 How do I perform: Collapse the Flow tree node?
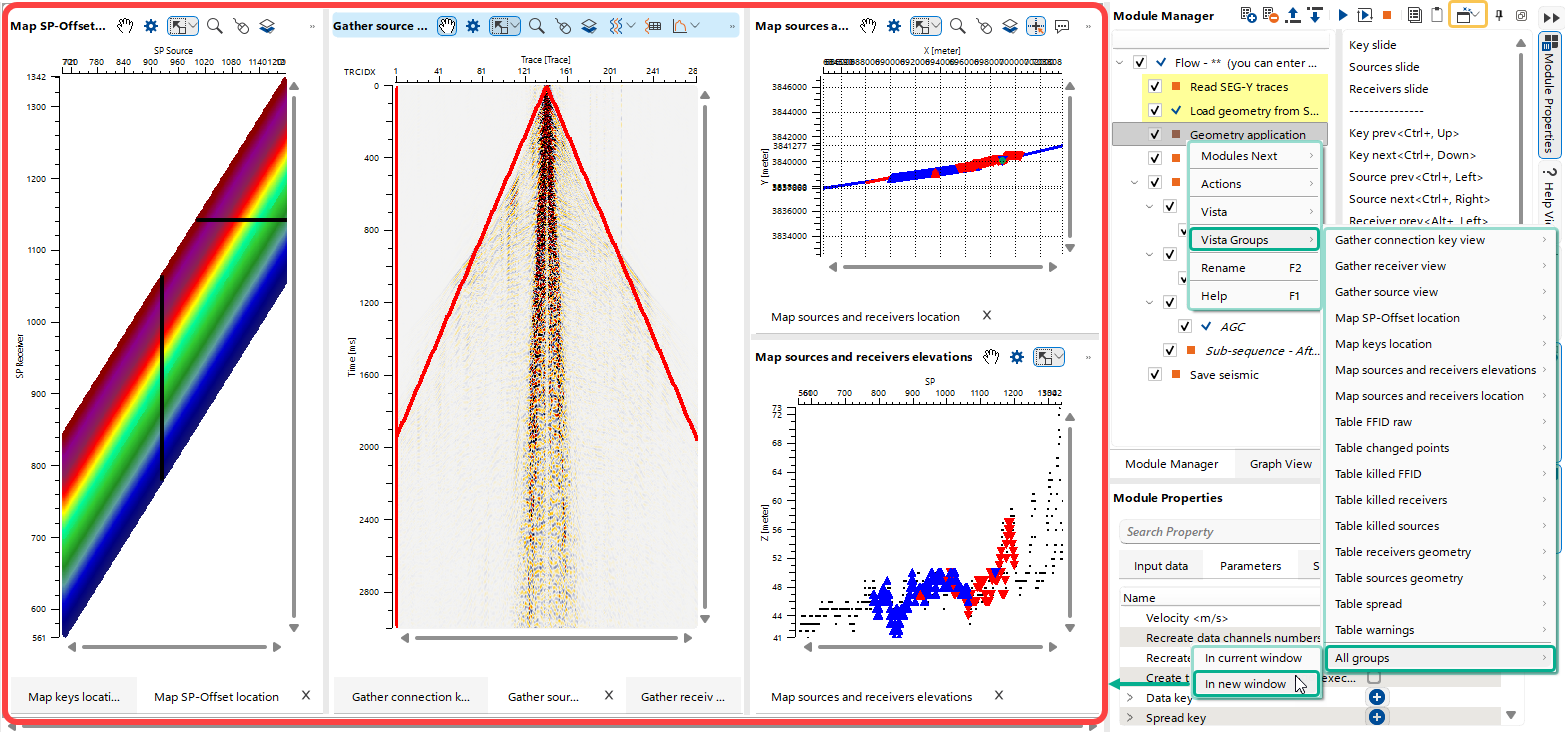pyautogui.click(x=1120, y=63)
